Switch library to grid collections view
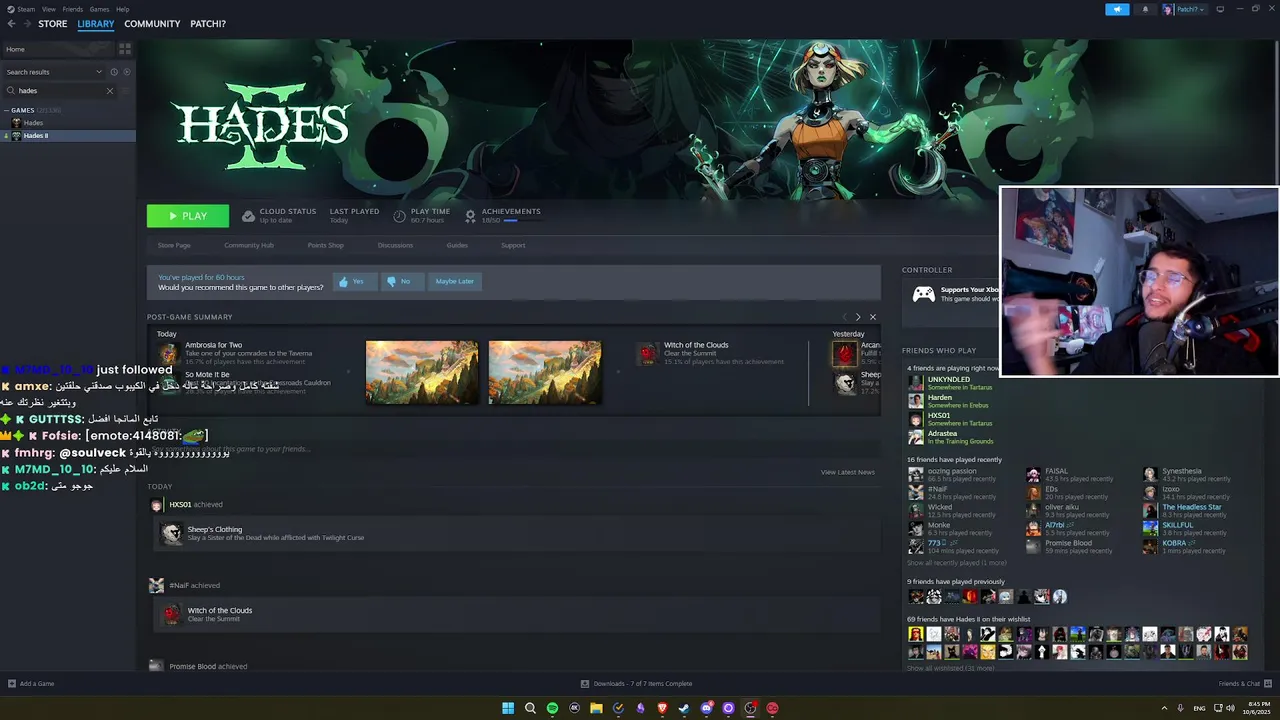Image resolution: width=1280 pixels, height=720 pixels. pyautogui.click(x=125, y=48)
